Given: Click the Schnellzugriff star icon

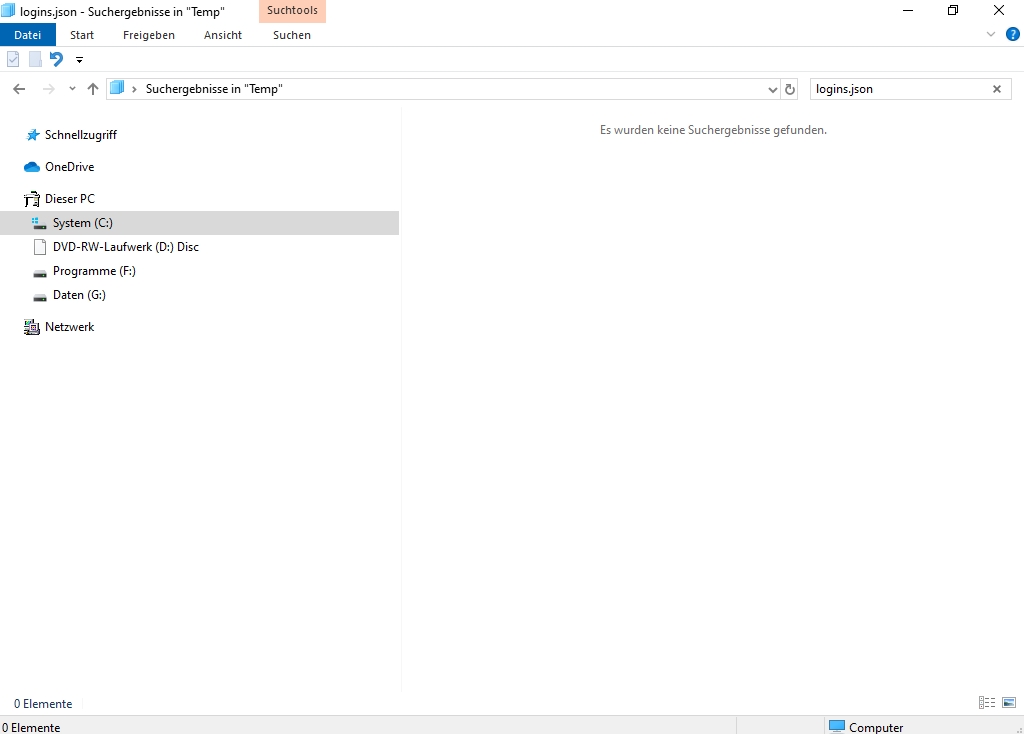Looking at the screenshot, I should pyautogui.click(x=33, y=135).
